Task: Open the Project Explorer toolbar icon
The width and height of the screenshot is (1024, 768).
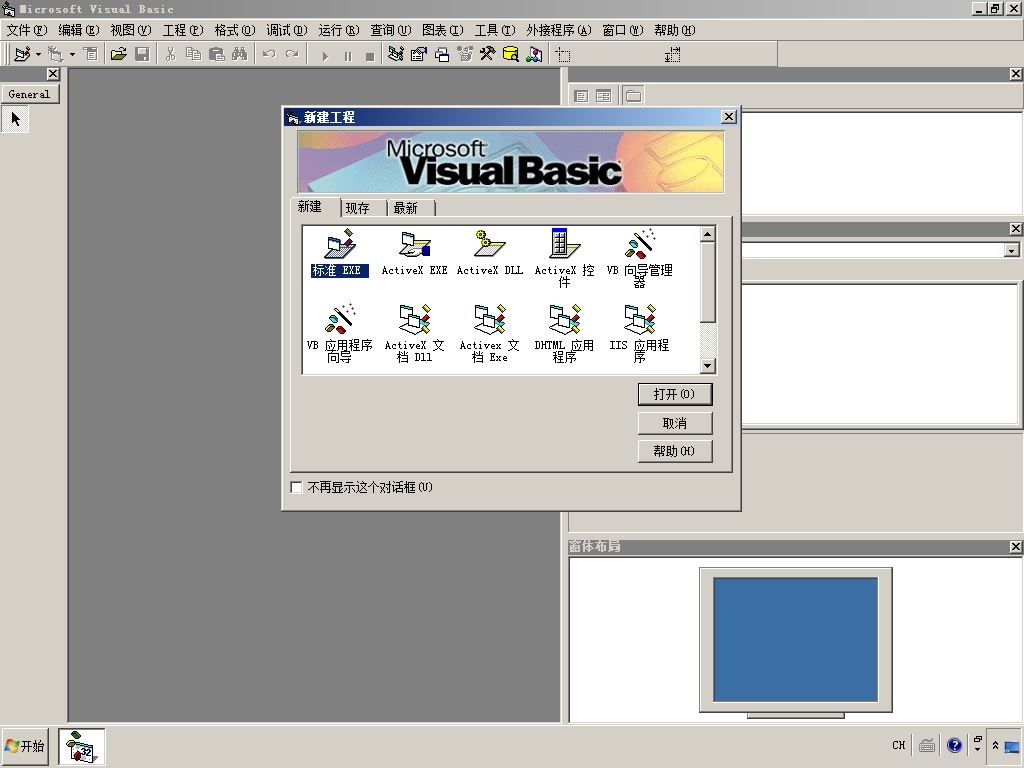Action: coord(395,54)
